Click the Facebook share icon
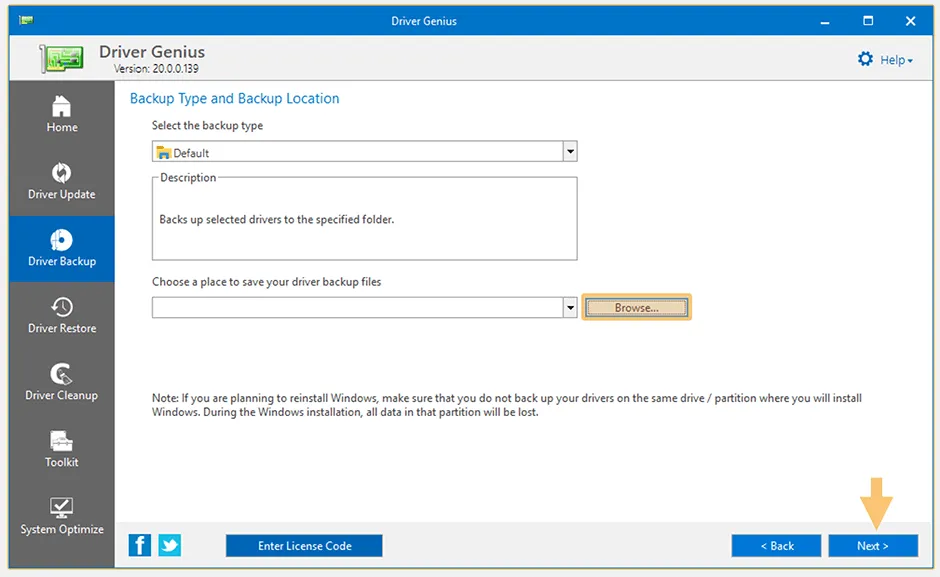940x577 pixels. point(140,545)
